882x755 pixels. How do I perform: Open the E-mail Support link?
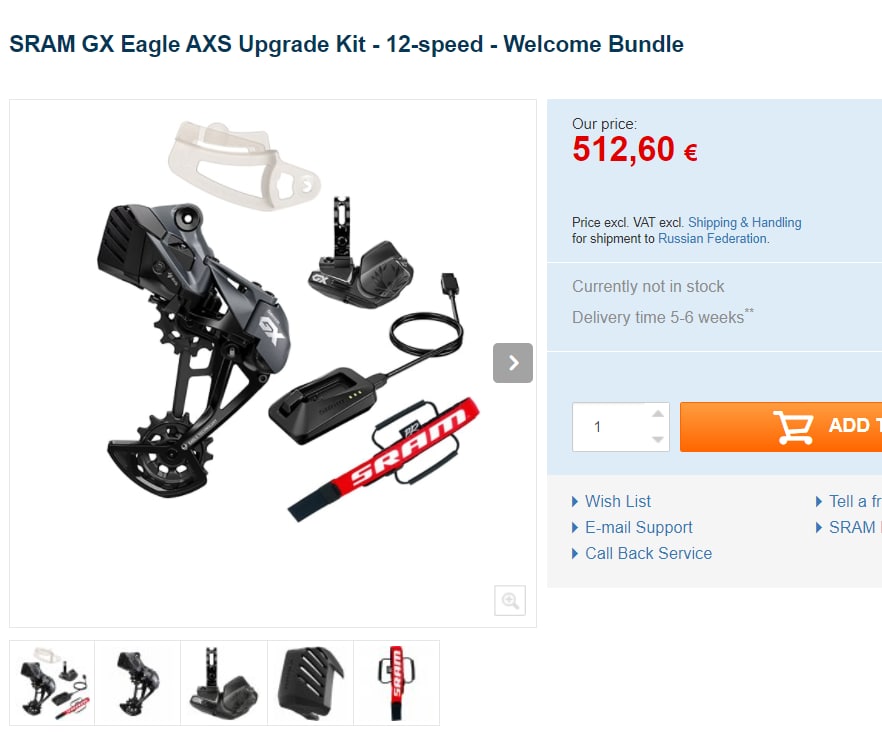pos(638,527)
